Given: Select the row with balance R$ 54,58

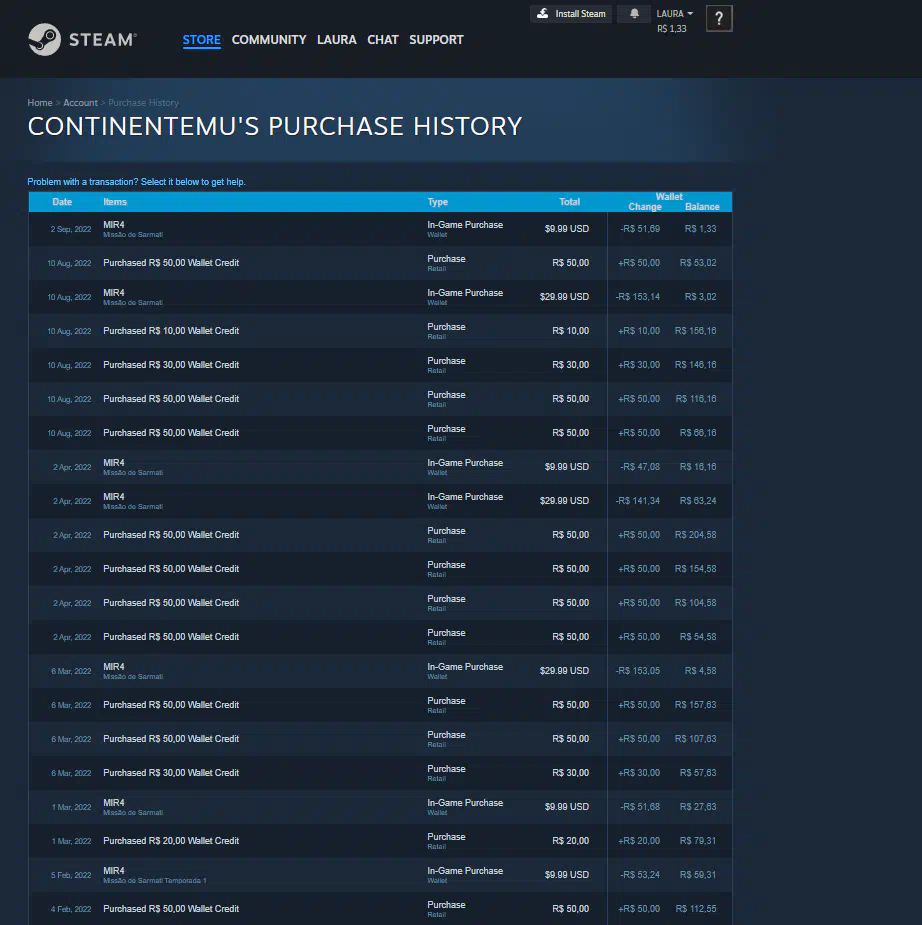Looking at the screenshot, I should pyautogui.click(x=380, y=637).
